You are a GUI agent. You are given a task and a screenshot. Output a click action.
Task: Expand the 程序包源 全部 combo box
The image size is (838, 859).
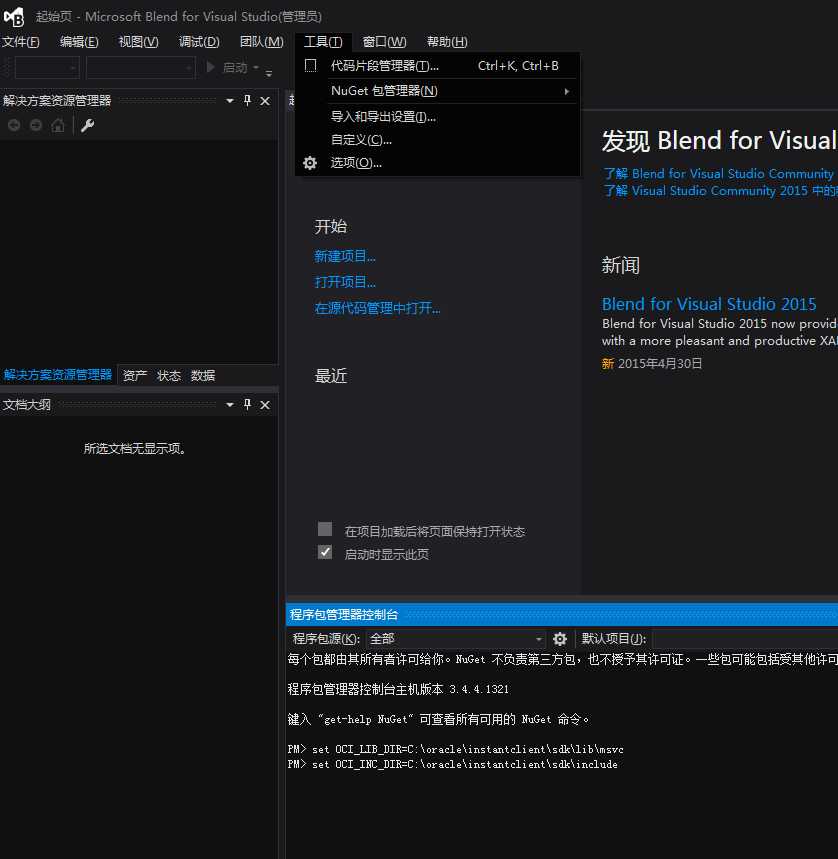(x=456, y=639)
